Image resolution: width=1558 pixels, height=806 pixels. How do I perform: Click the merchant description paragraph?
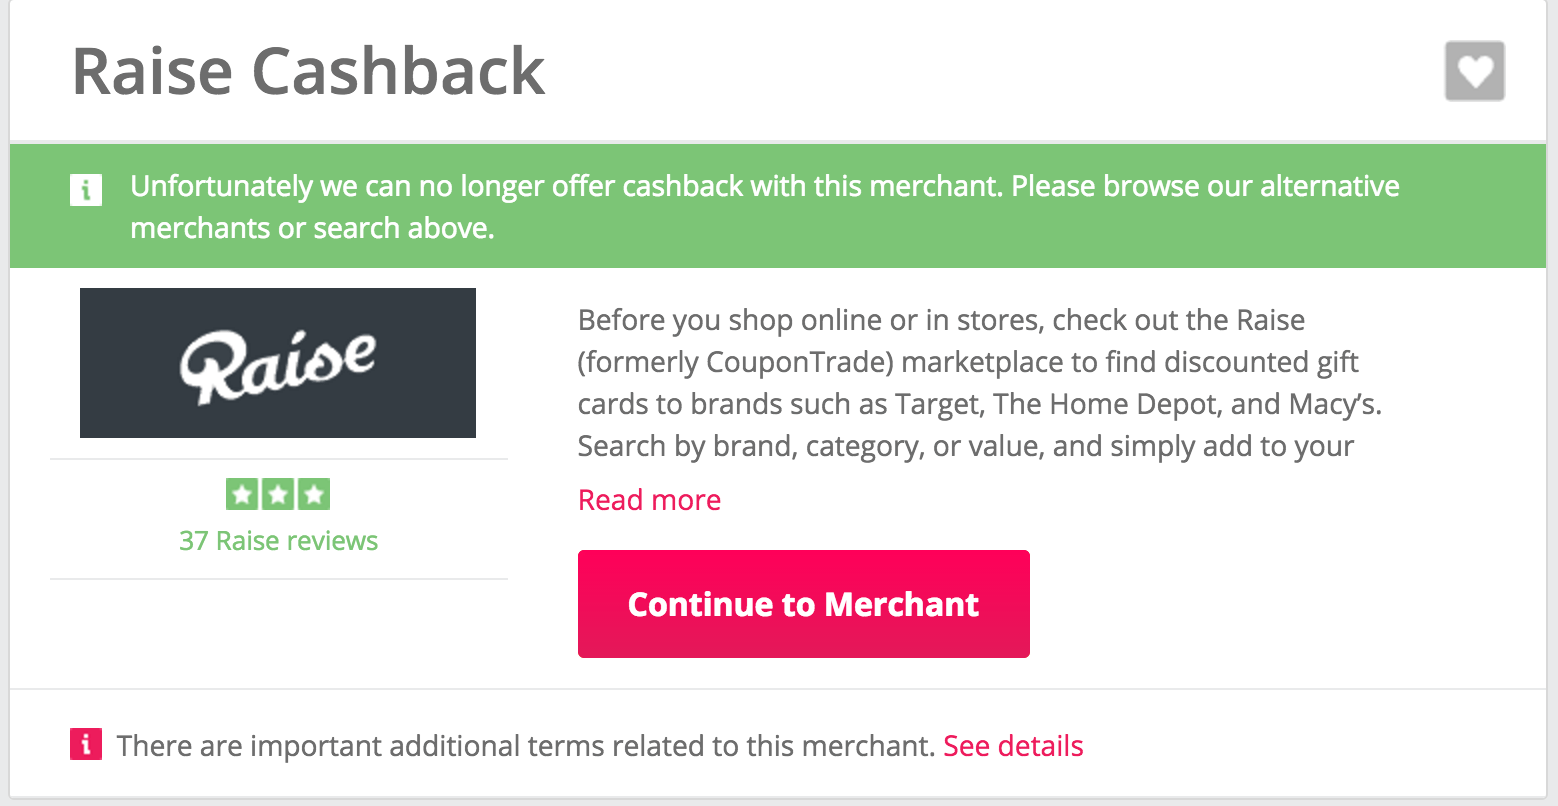[x=980, y=383]
